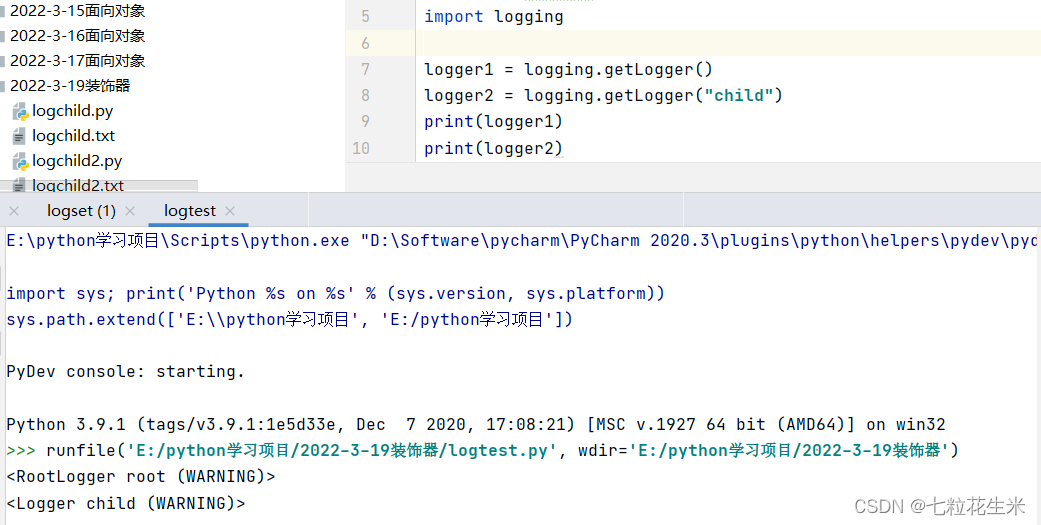Select logchild.txt in the project tree
Screen dimensions: 1041x525
(73, 136)
